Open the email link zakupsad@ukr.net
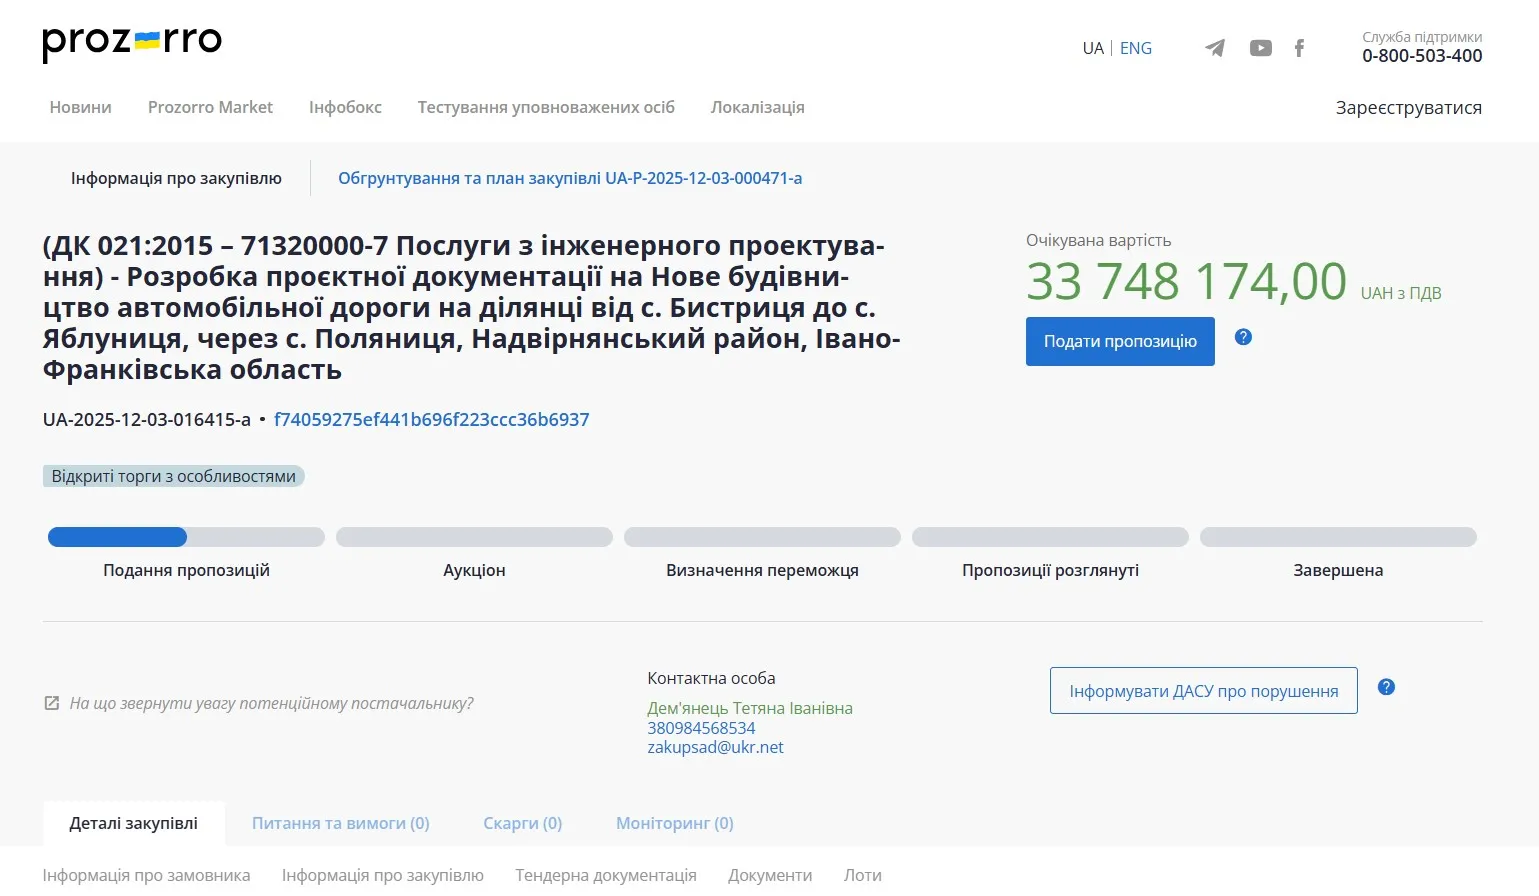 coord(715,746)
